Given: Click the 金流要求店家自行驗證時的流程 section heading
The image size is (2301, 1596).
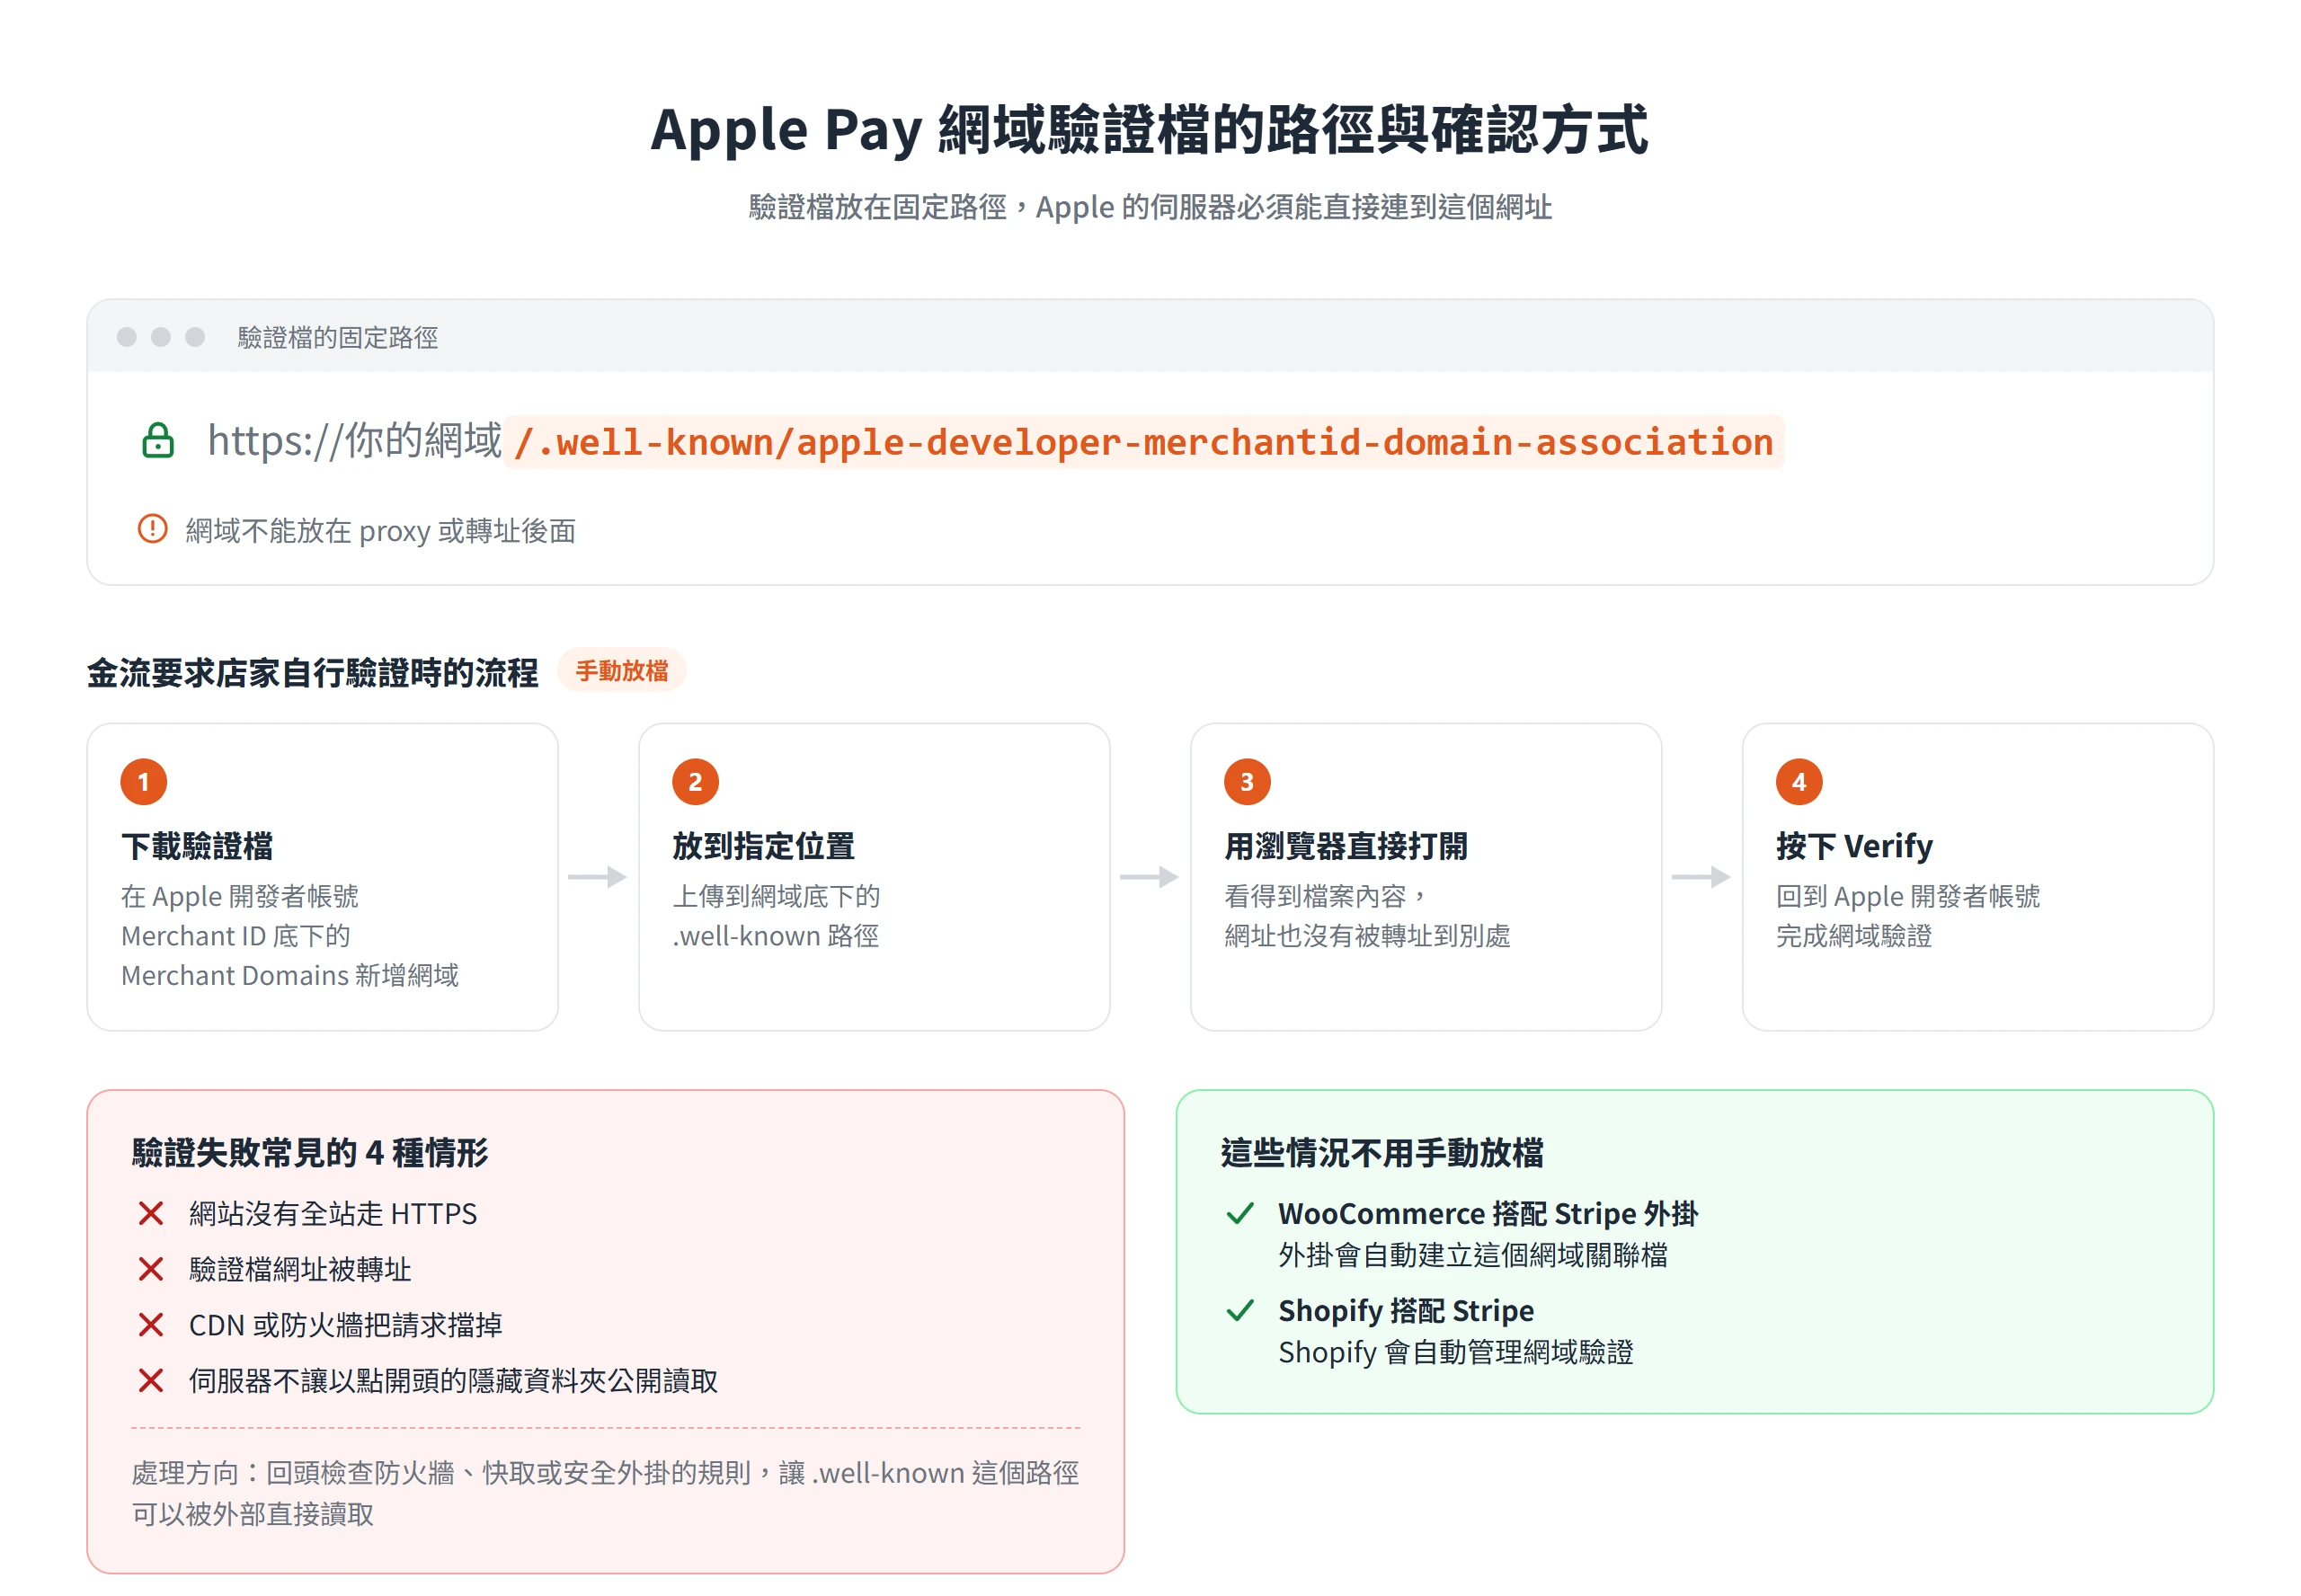Looking at the screenshot, I should pos(312,673).
